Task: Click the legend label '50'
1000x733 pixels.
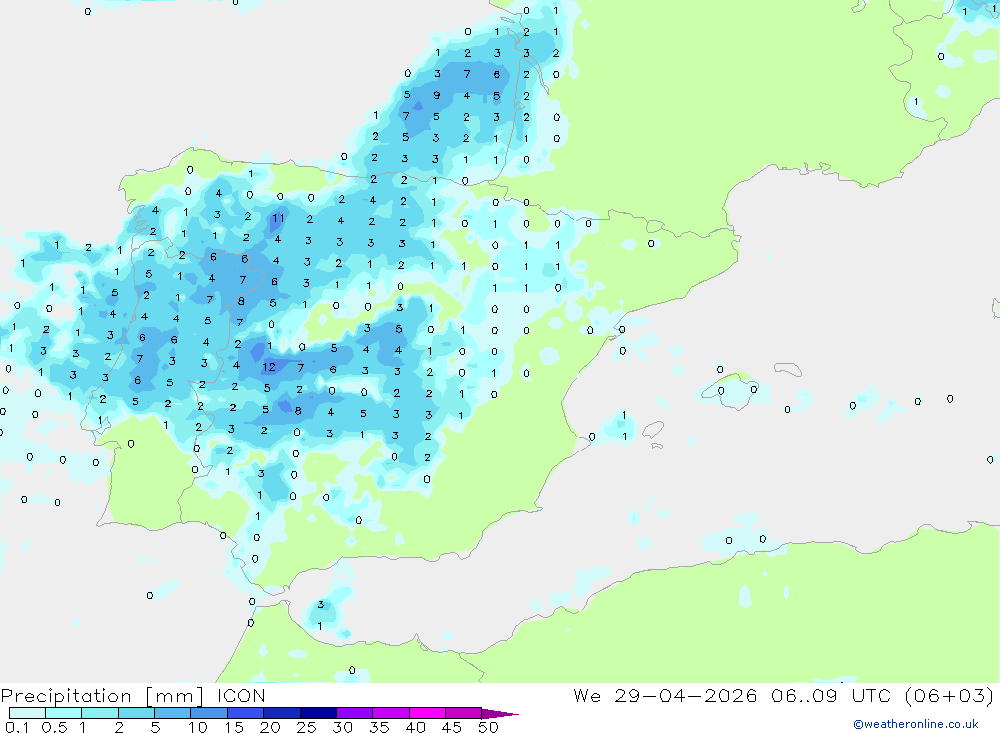Action: pyautogui.click(x=488, y=727)
